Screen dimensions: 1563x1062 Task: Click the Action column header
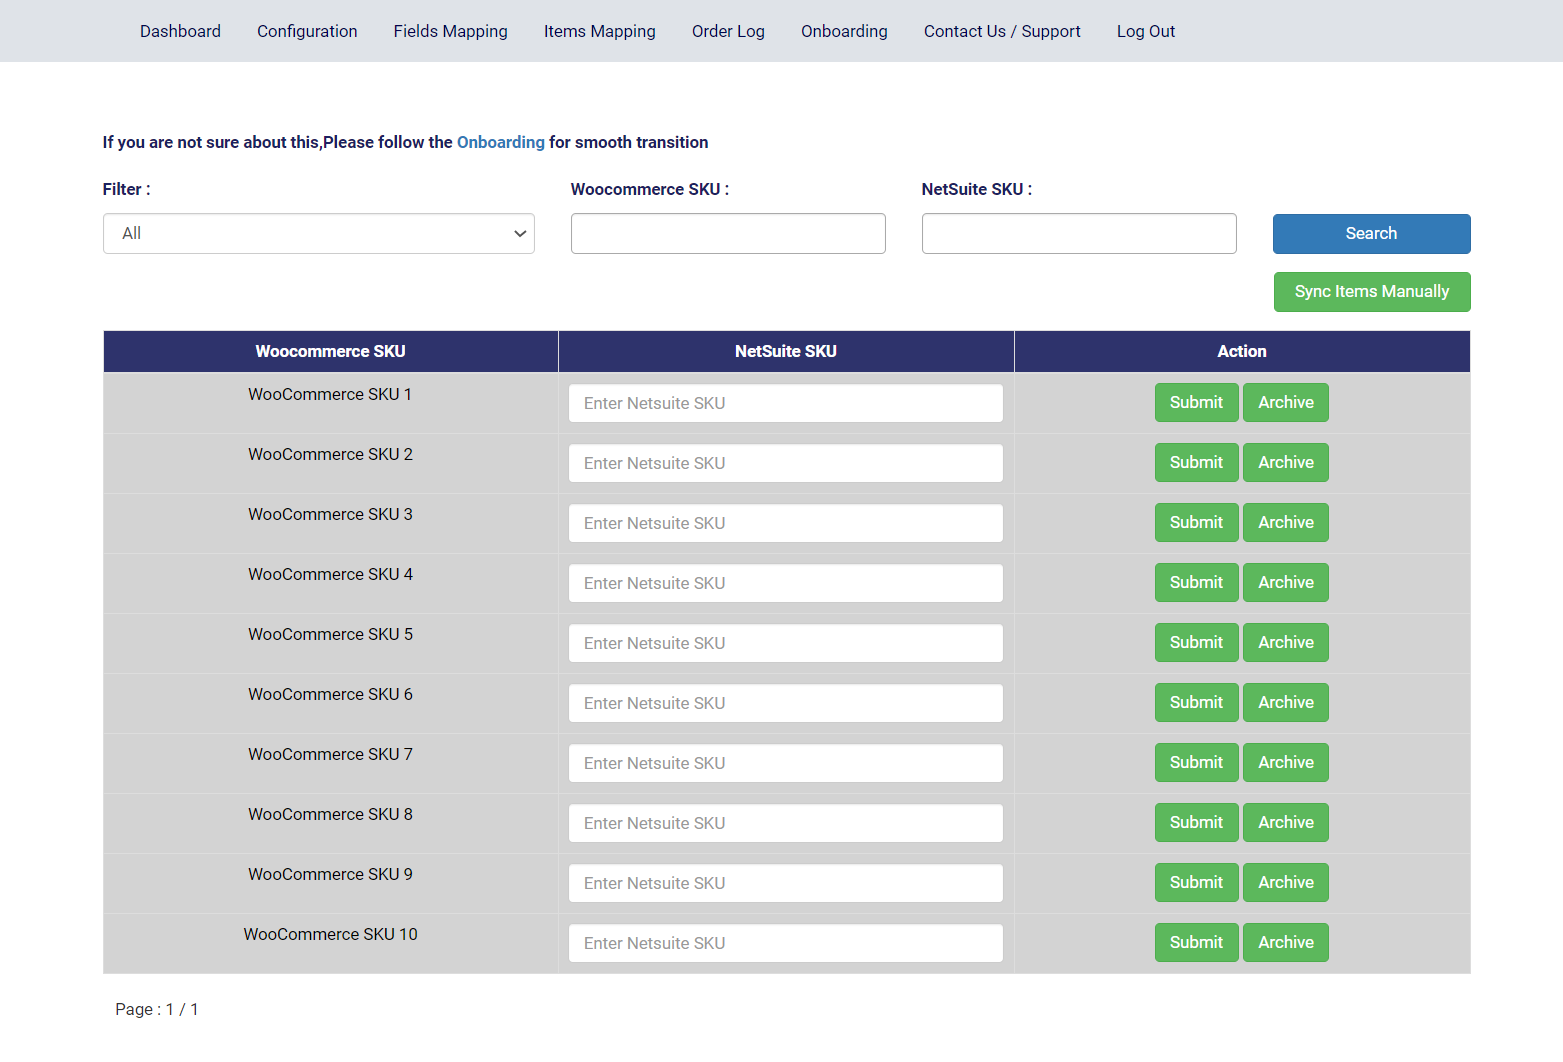1242,351
